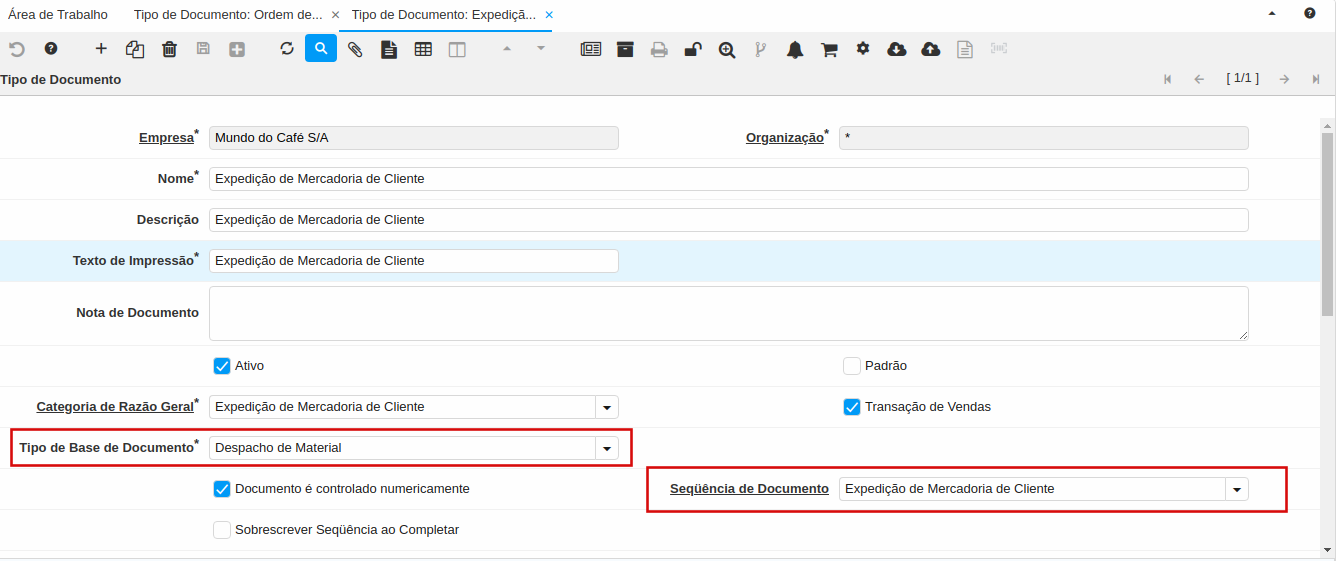Create a new record with the plus icon
The width and height of the screenshot is (1336, 561).
(x=101, y=49)
